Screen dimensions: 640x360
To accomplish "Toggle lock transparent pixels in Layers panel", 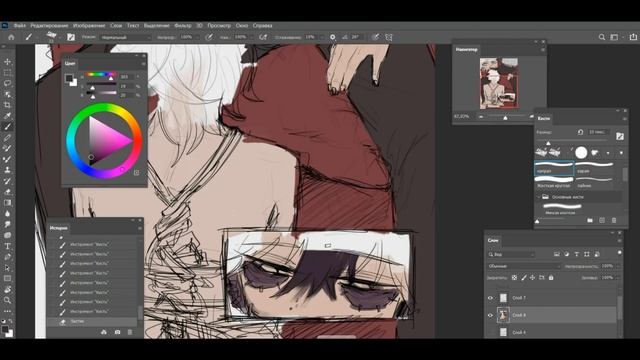I will click(514, 278).
